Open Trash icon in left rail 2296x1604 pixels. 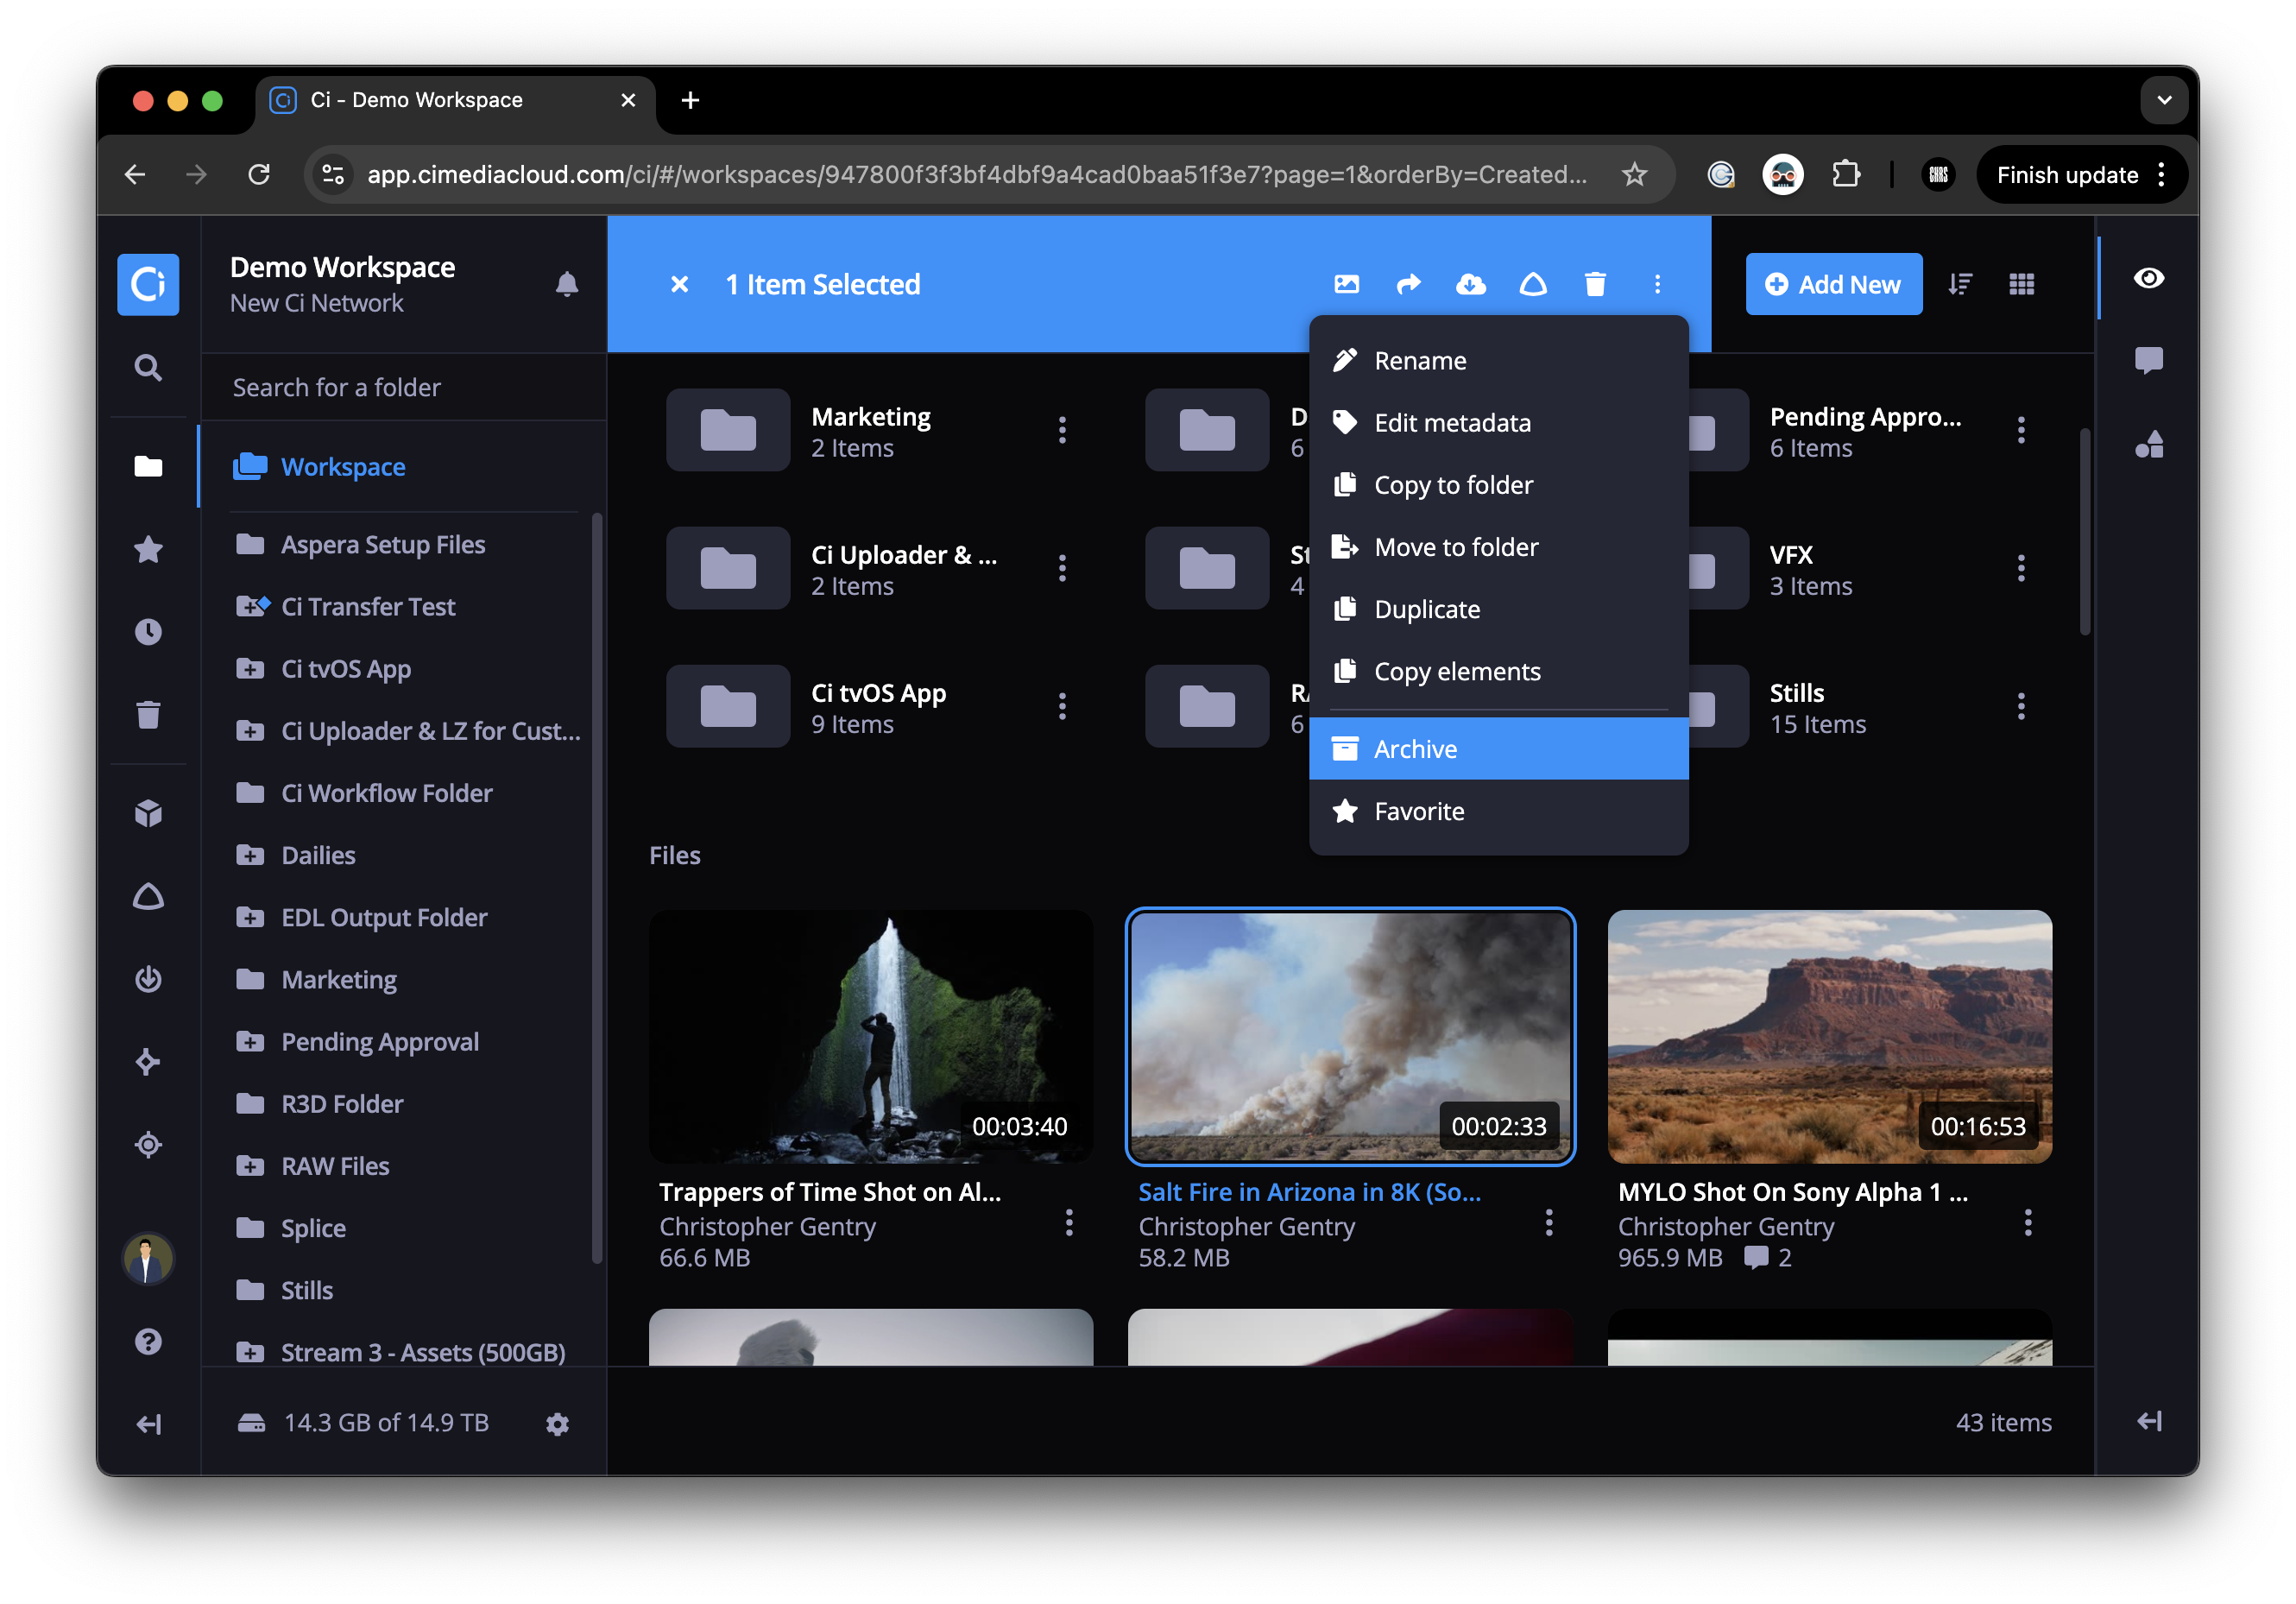[x=148, y=715]
